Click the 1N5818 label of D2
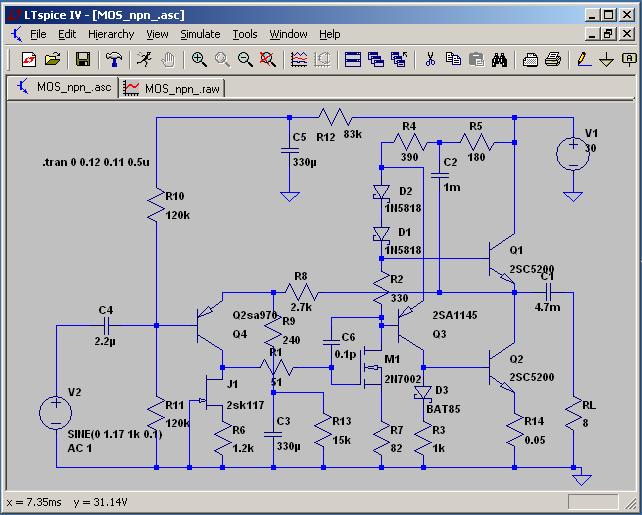Image resolution: width=642 pixels, height=515 pixels. click(403, 208)
